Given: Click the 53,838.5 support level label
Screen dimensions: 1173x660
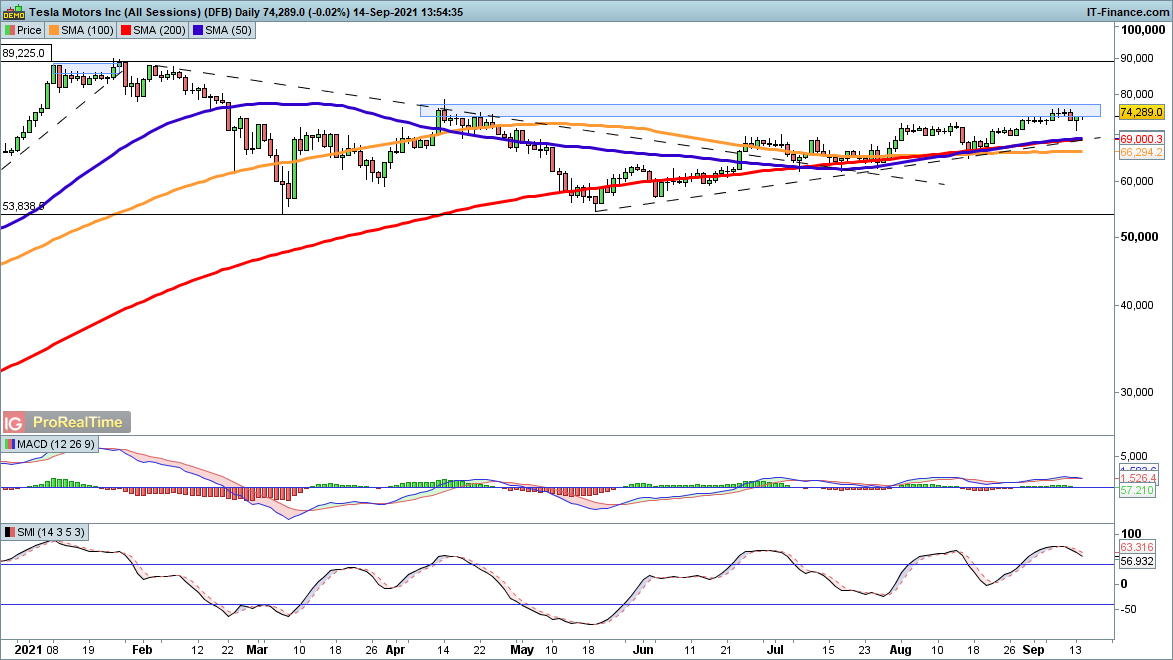Looking at the screenshot, I should pos(23,206).
